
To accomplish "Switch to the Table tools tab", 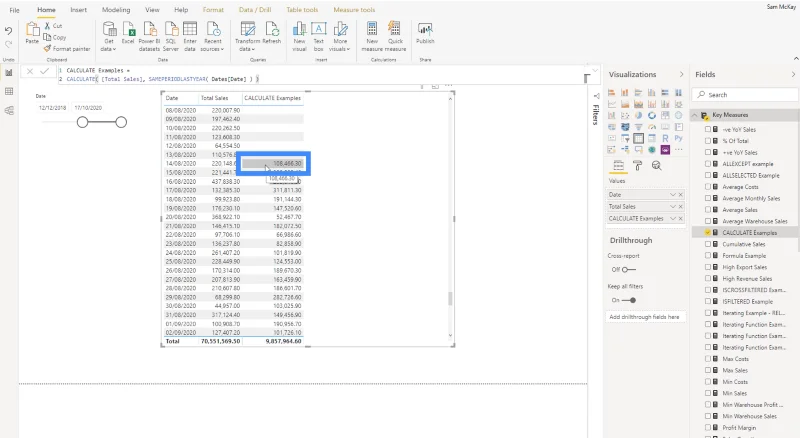I will click(x=302, y=10).
